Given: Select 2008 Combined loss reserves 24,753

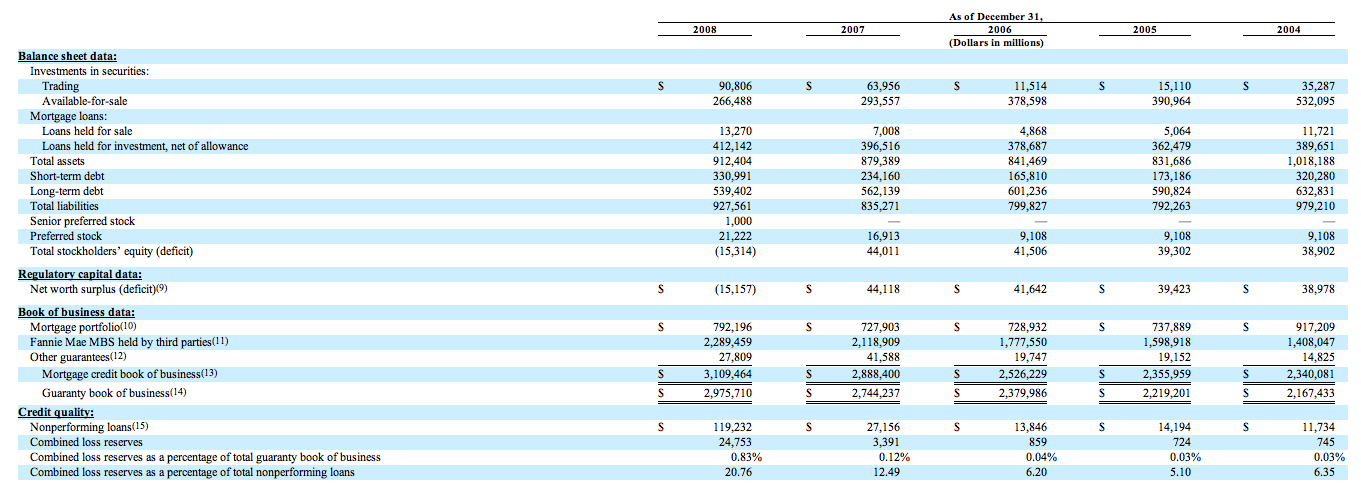Looking at the screenshot, I should (x=735, y=442).
